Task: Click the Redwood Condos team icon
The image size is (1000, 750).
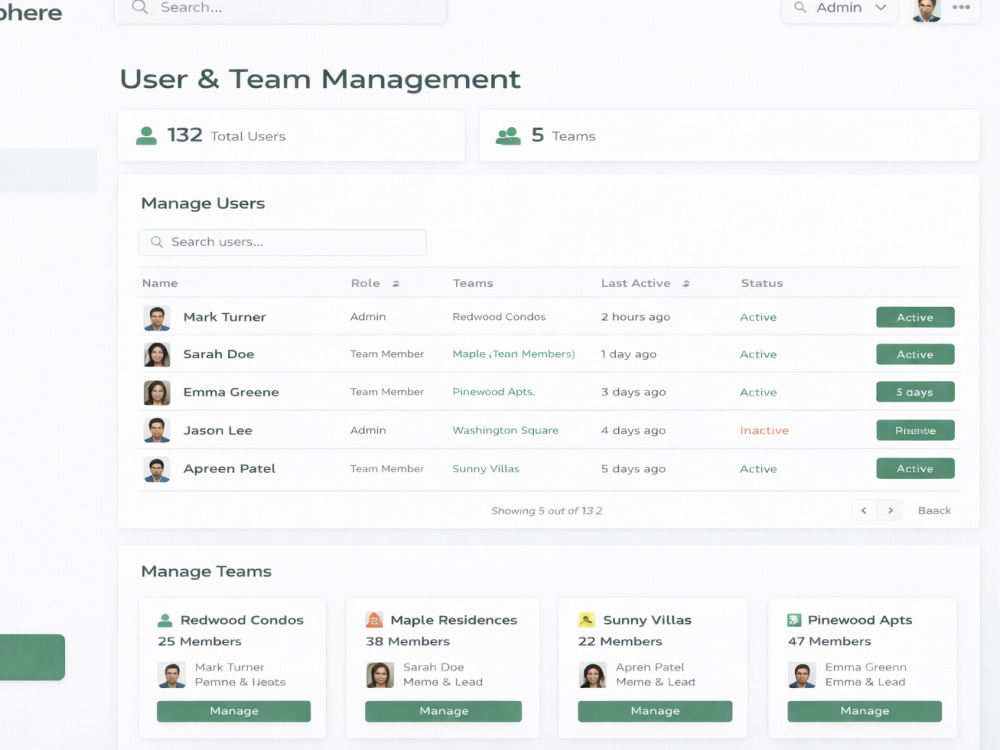Action: point(165,620)
